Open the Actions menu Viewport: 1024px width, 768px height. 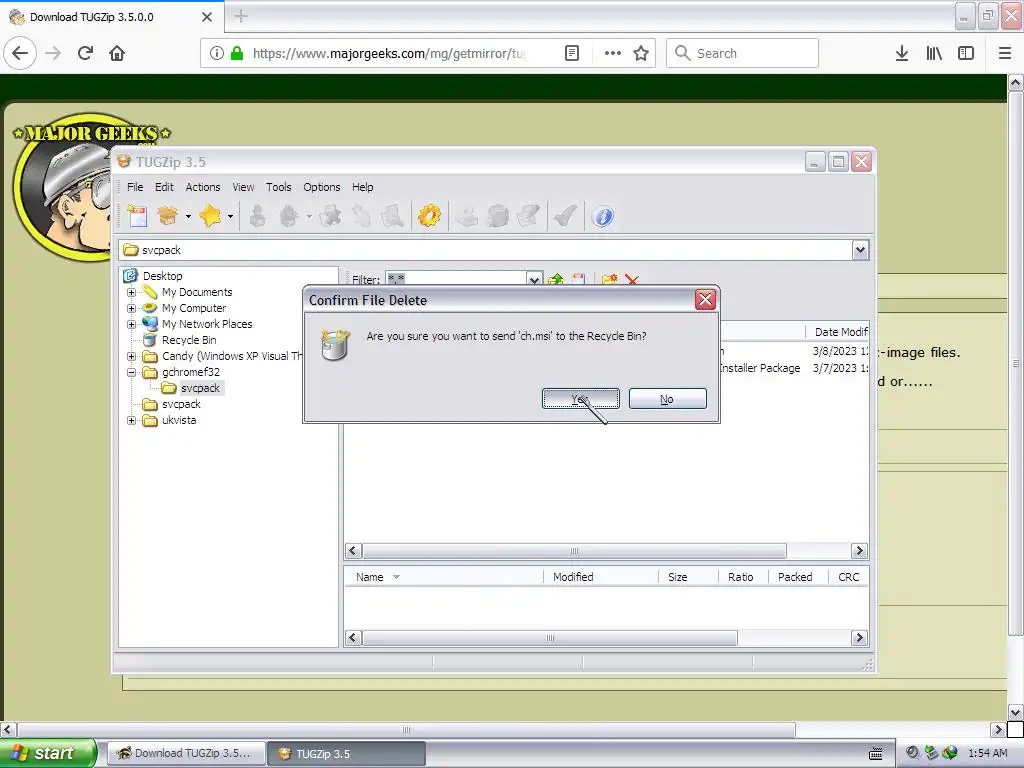(x=202, y=187)
